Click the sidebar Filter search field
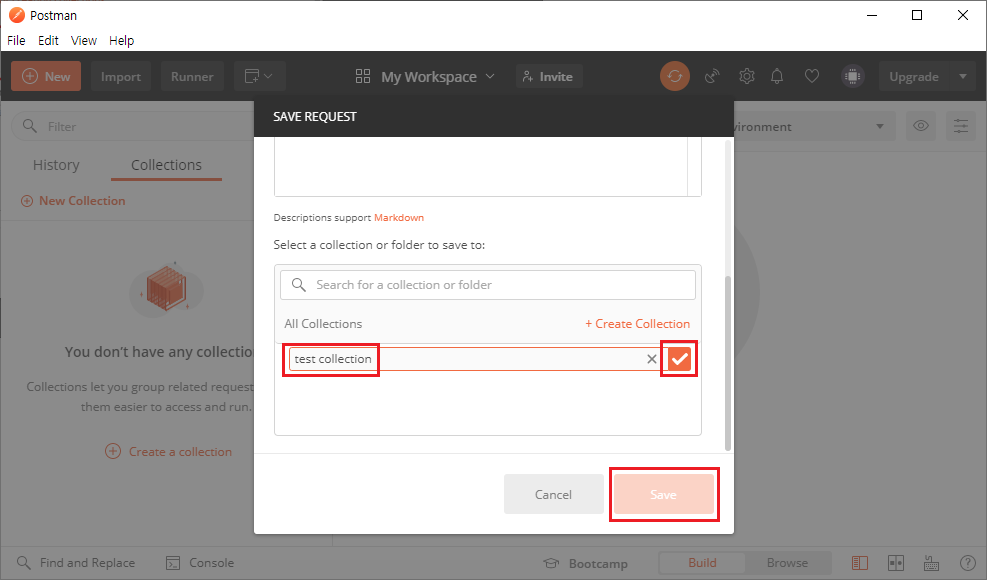This screenshot has width=987, height=580. click(x=132, y=126)
